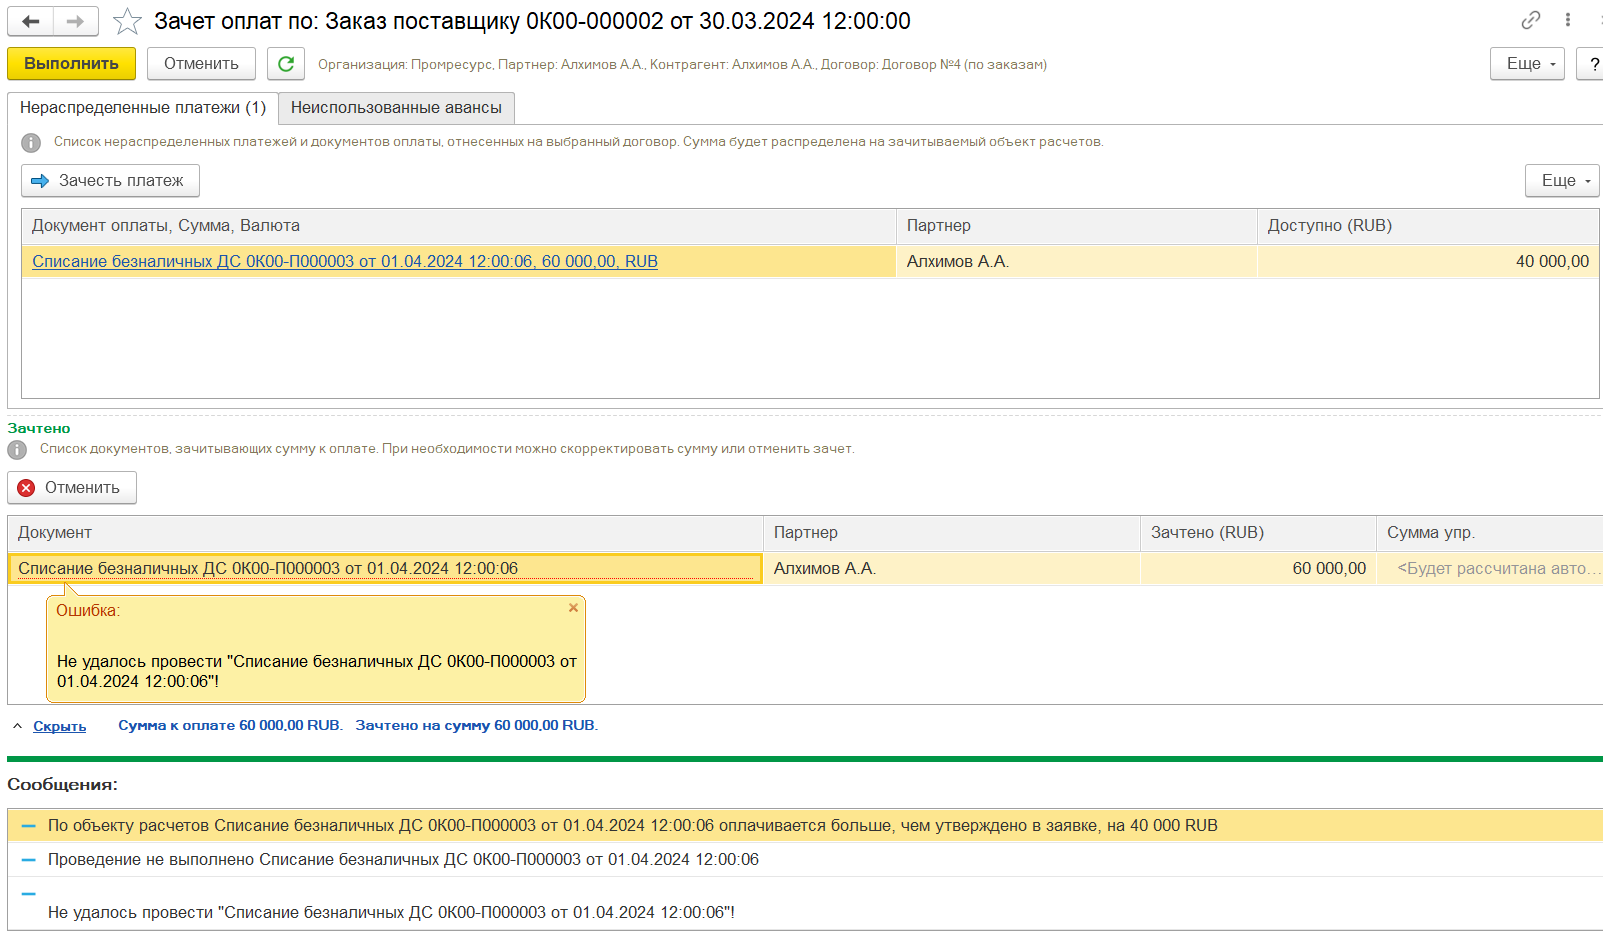Open the Еще menu of payments list

[x=1562, y=180]
